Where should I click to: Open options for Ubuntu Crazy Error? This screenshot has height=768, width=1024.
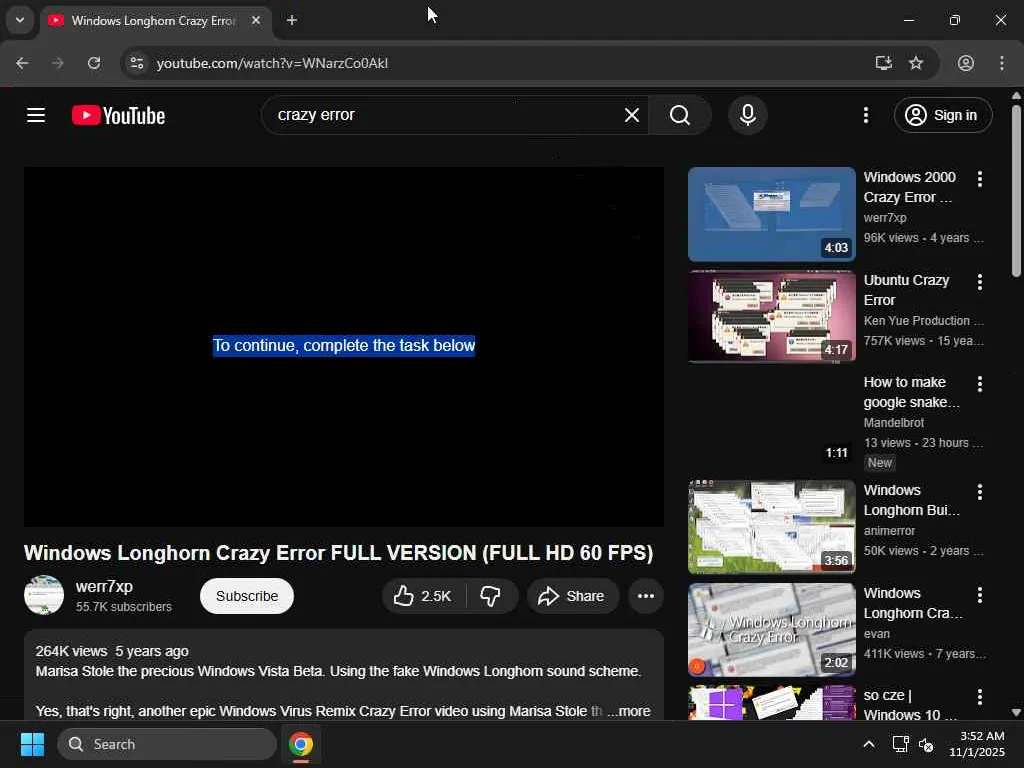coord(980,282)
